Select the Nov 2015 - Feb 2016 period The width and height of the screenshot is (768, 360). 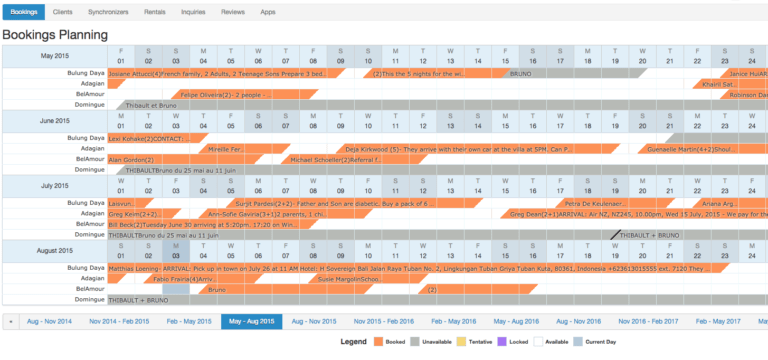coord(384,322)
